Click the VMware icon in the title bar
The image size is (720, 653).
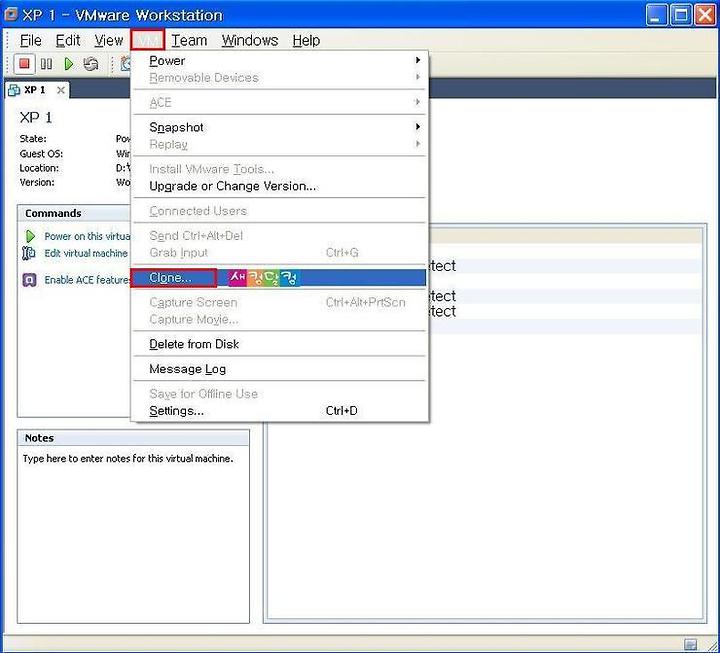tap(11, 14)
